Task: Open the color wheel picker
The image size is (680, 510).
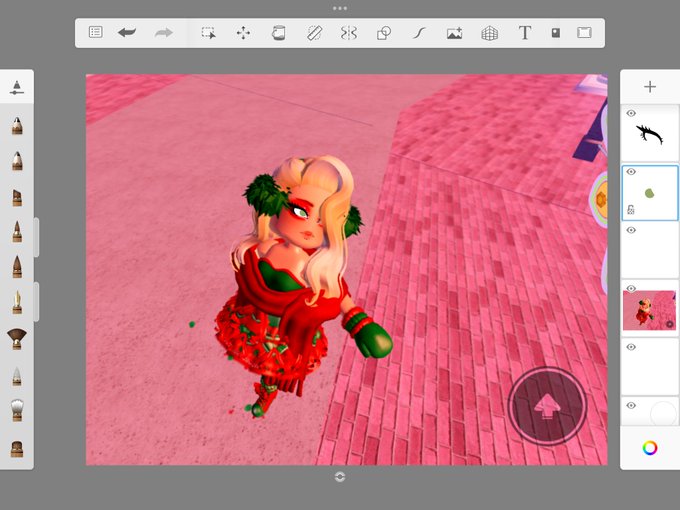Action: tap(650, 448)
